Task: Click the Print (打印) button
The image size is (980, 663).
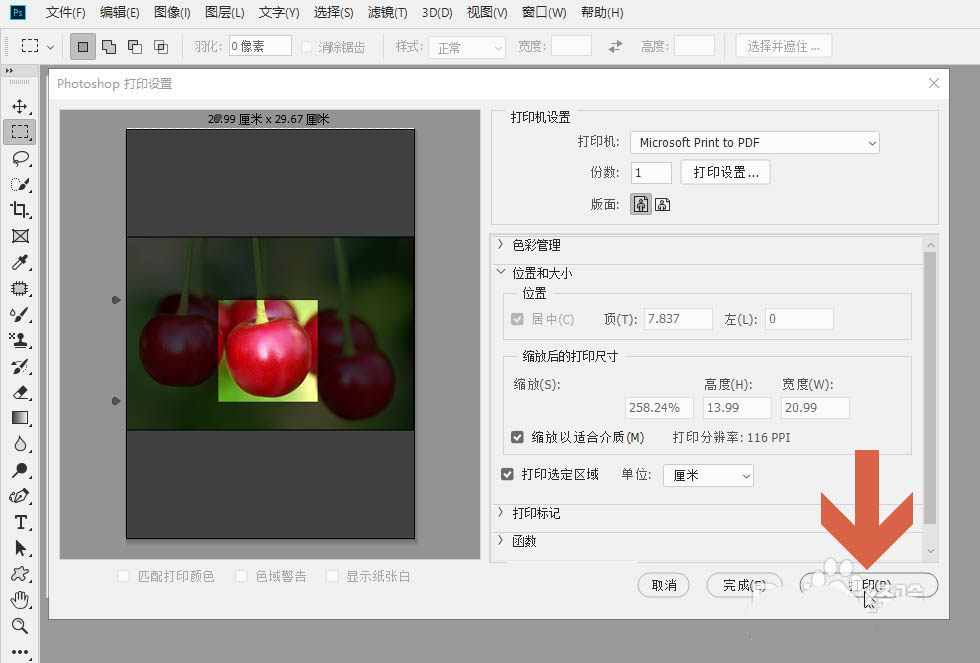Action: (x=869, y=586)
